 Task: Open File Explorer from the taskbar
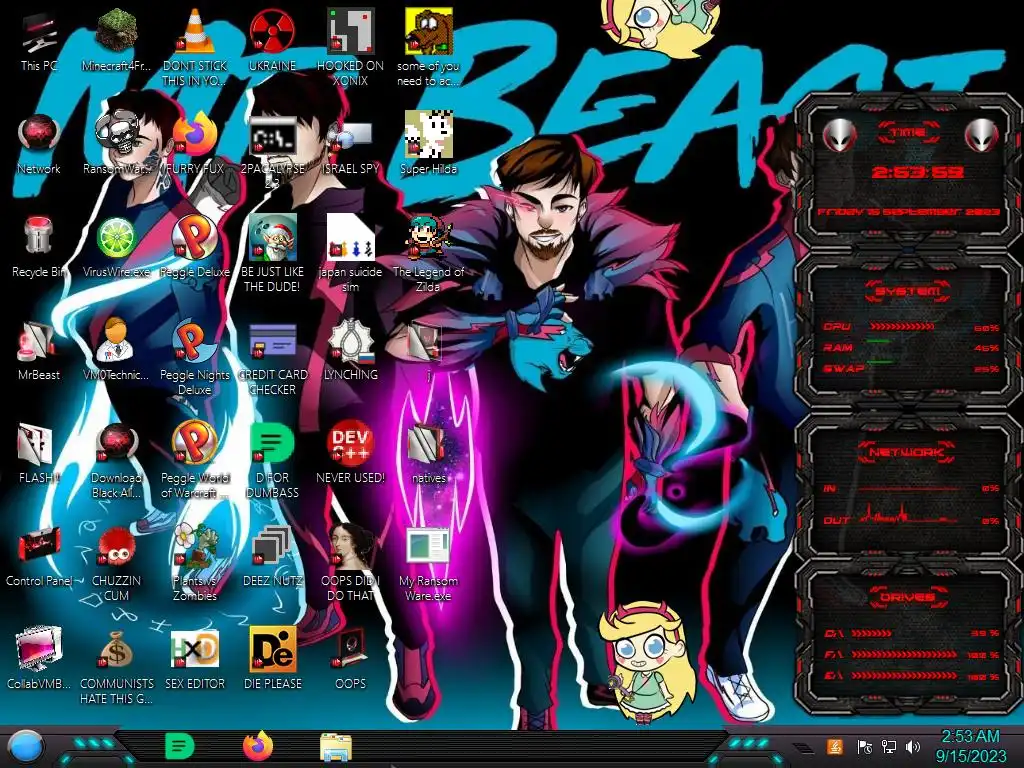point(336,747)
